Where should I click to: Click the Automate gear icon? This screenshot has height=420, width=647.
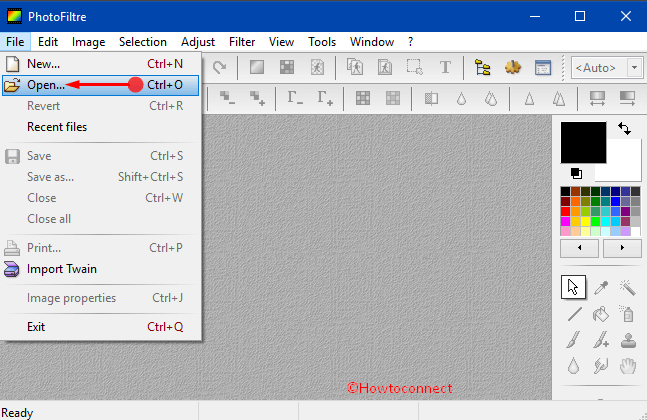tap(512, 67)
